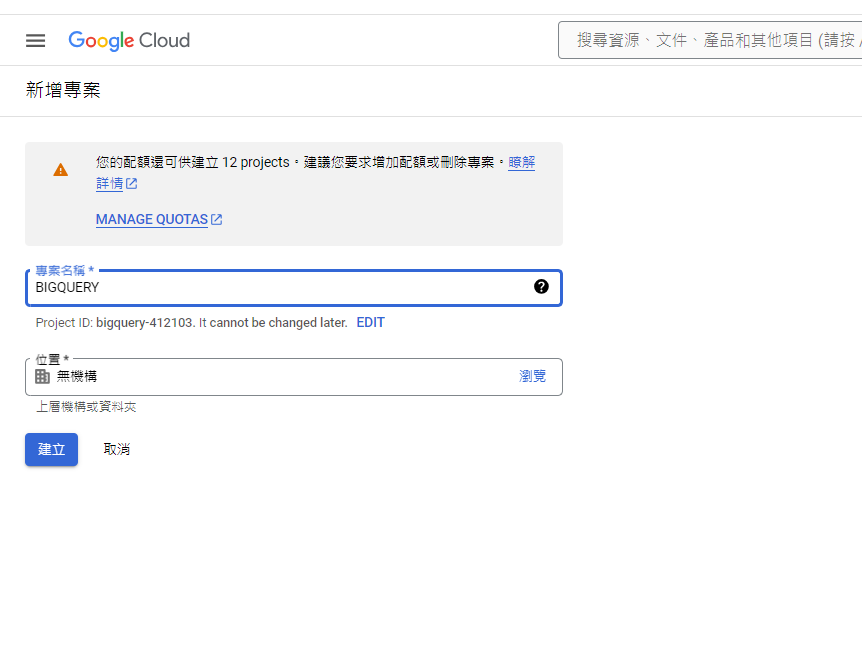The height and width of the screenshot is (653, 862).
Task: Open the hamburger navigation menu
Action: (x=35, y=40)
